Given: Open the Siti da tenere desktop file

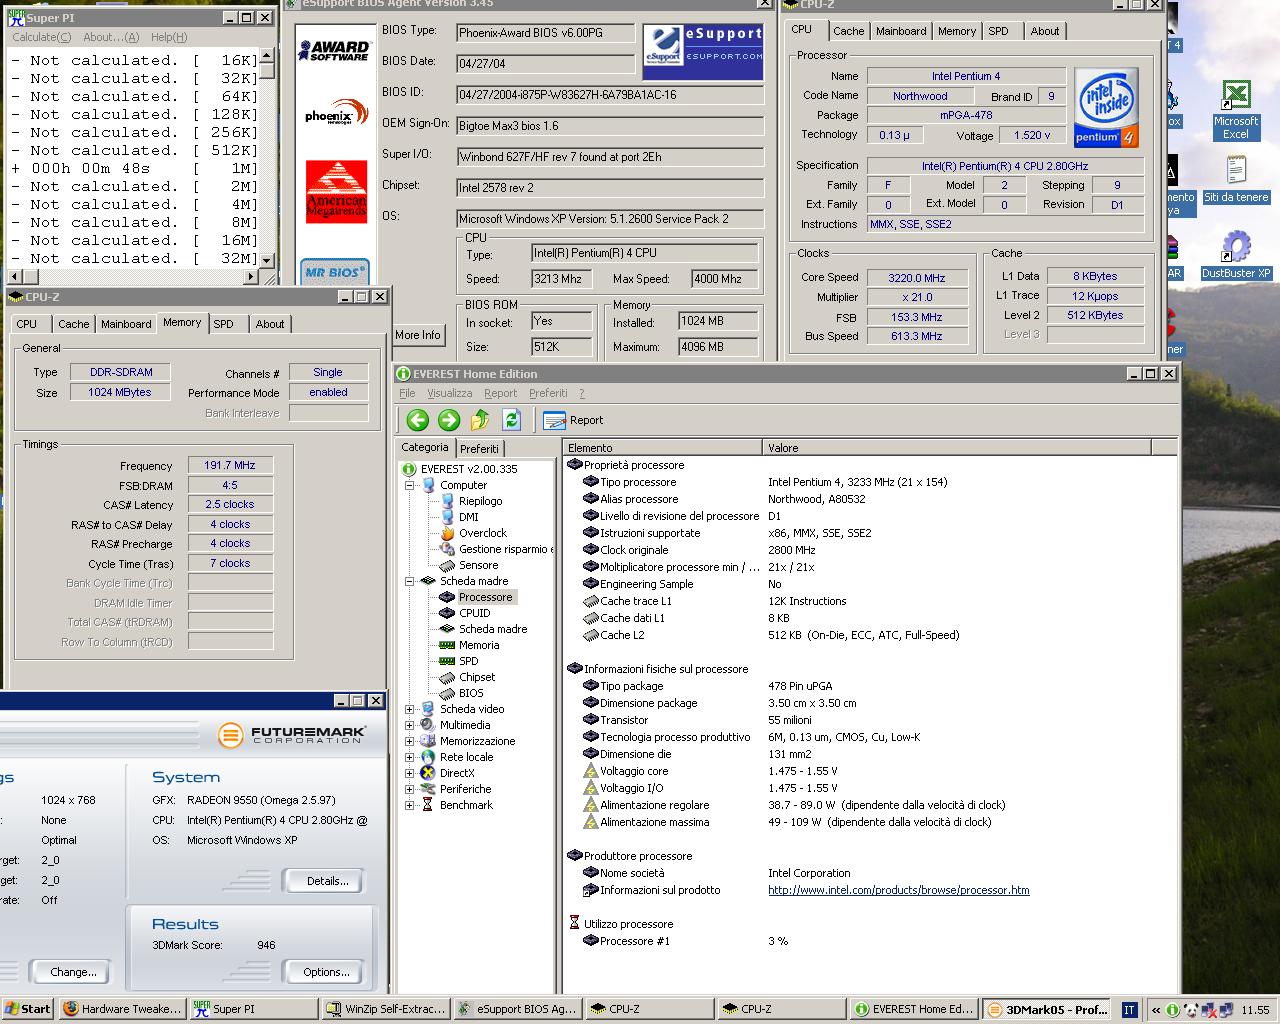Looking at the screenshot, I should (1236, 180).
